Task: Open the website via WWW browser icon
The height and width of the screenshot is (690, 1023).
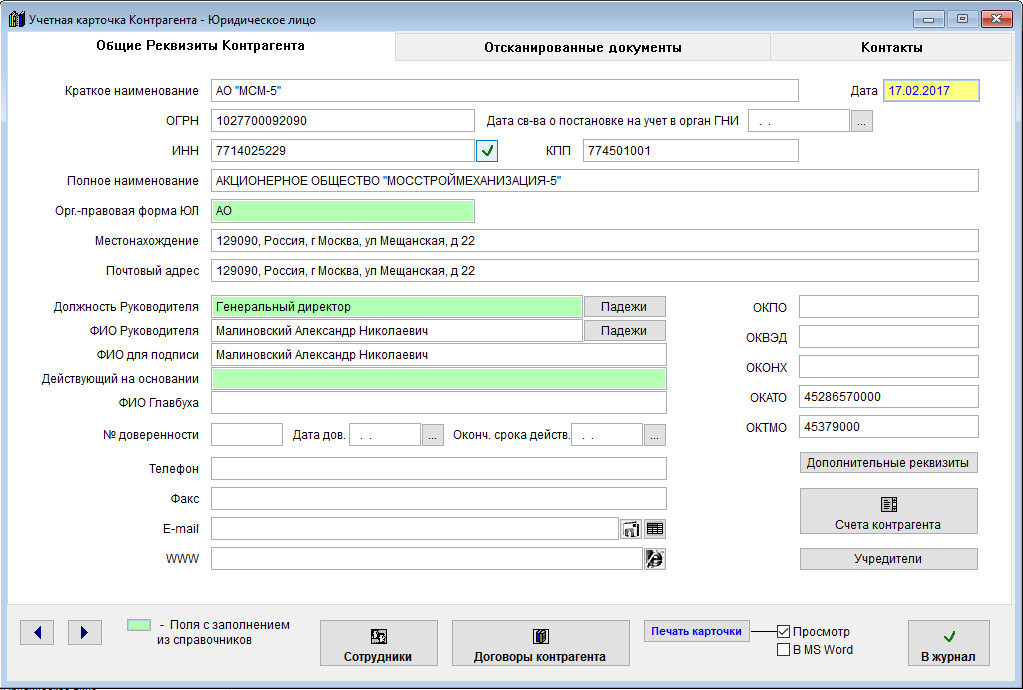Action: [x=655, y=559]
